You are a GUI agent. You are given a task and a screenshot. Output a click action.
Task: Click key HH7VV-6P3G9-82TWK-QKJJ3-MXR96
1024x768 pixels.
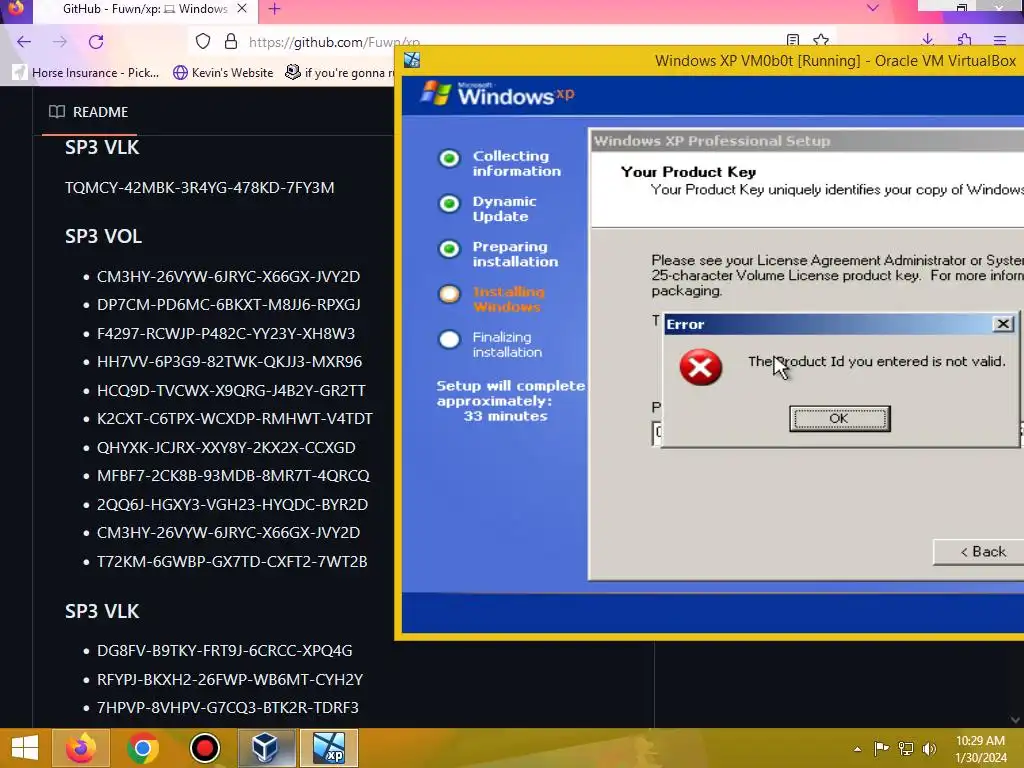point(229,362)
